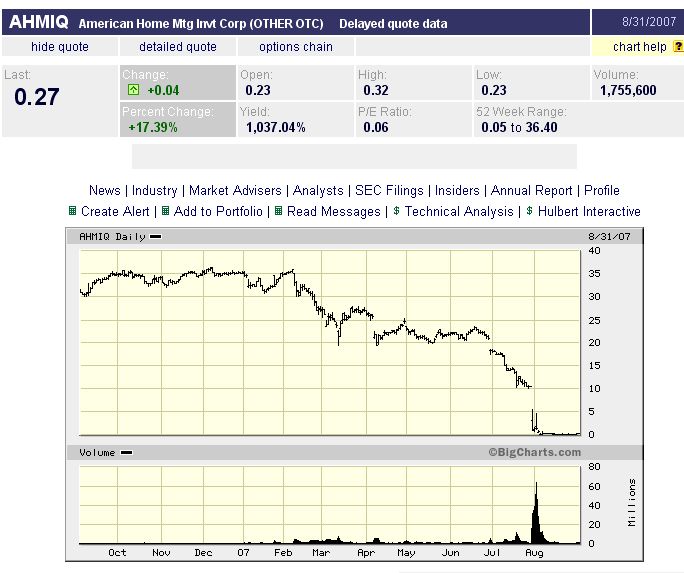This screenshot has width=684, height=573.
Task: Open the SEC Filings link
Action: [392, 190]
